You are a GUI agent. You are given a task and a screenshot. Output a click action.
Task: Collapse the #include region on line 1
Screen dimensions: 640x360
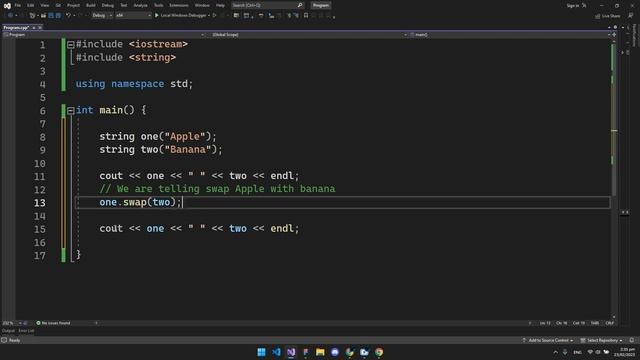71,44
